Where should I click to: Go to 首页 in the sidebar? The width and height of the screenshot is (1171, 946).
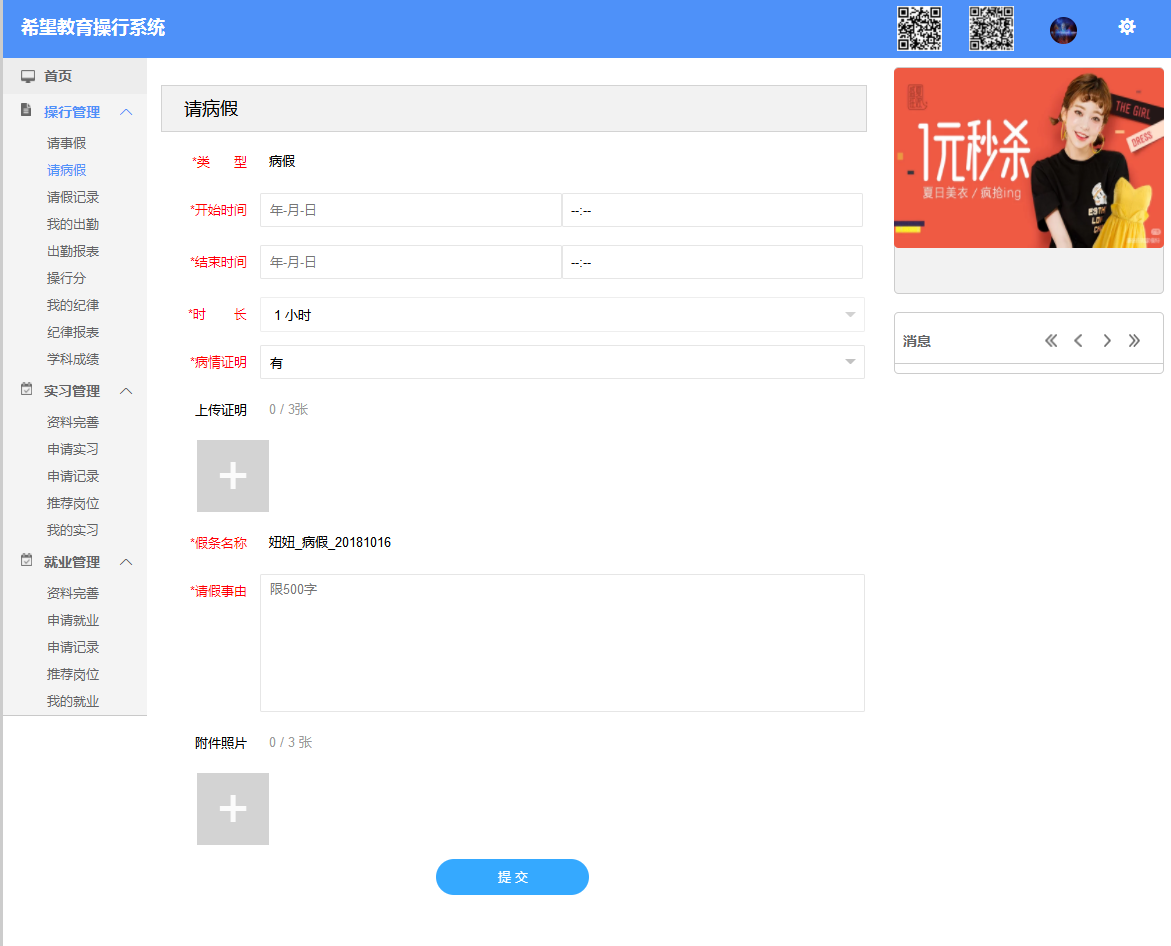[58, 76]
